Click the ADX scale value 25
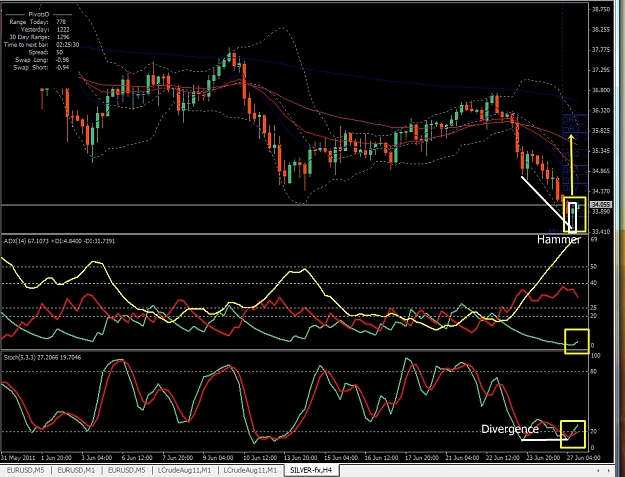 594,308
